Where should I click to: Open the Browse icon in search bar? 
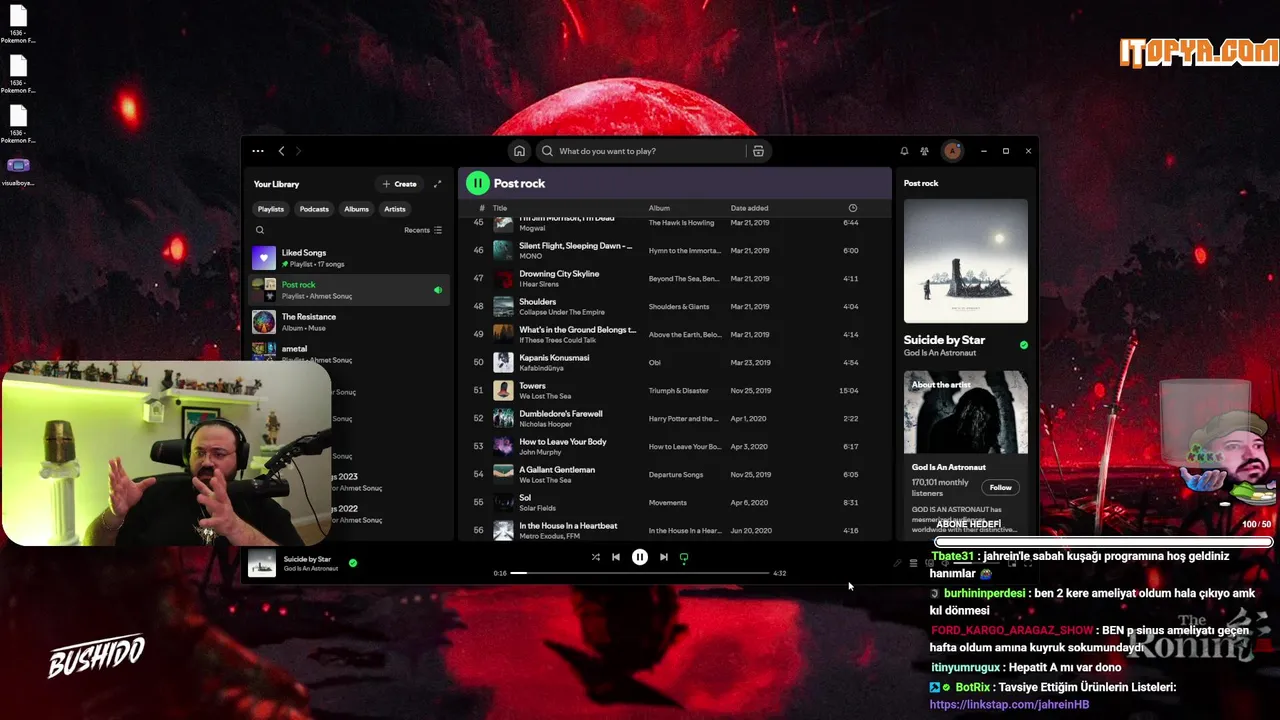758,151
